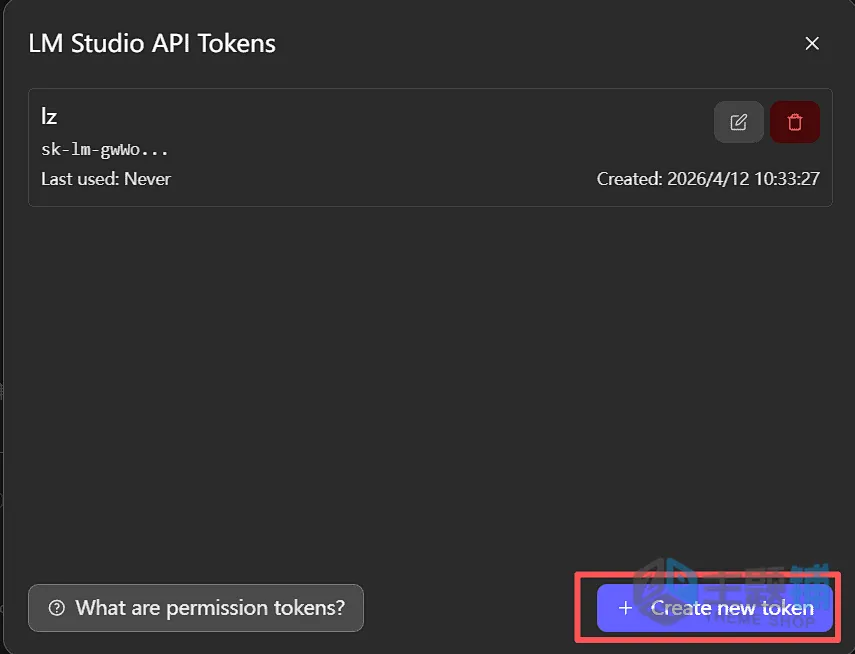Click the Create new token text label

[732, 608]
